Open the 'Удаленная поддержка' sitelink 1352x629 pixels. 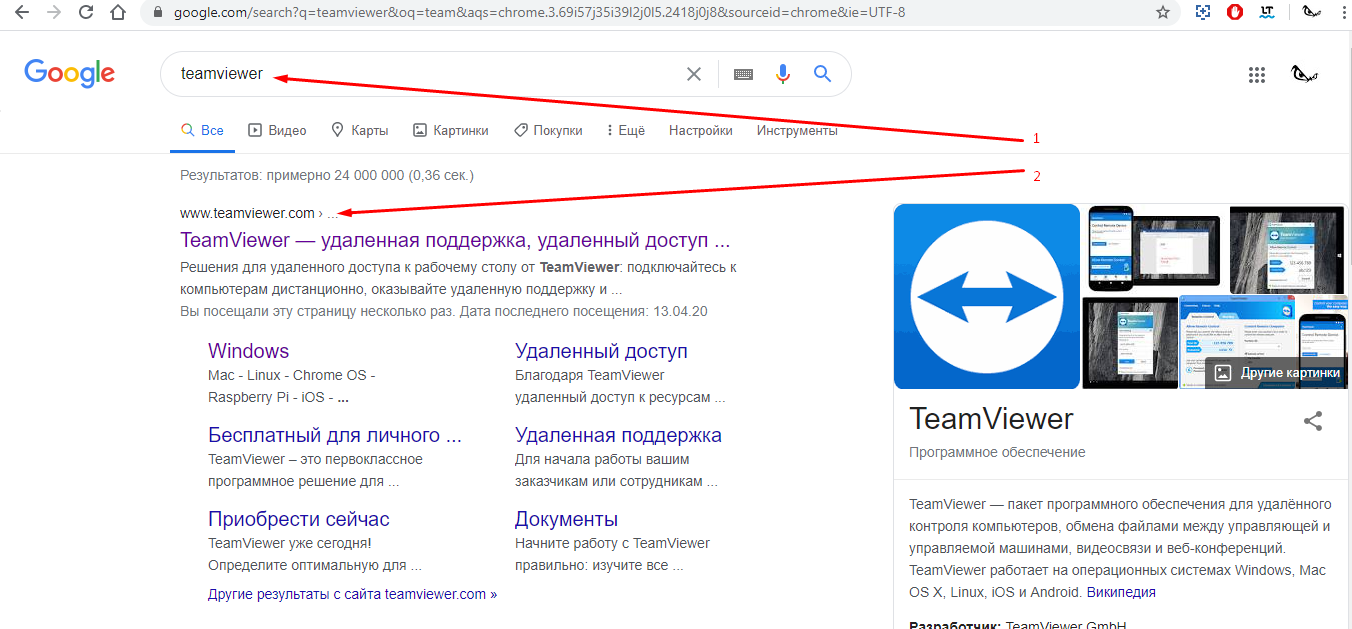click(618, 435)
